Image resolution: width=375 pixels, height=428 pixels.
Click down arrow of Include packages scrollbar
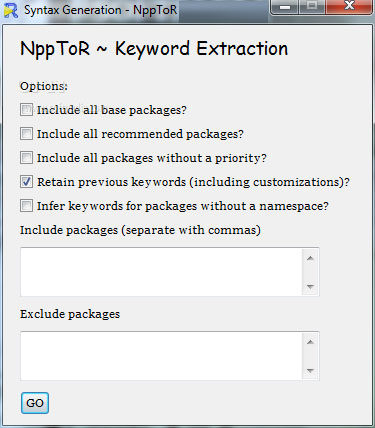(310, 286)
